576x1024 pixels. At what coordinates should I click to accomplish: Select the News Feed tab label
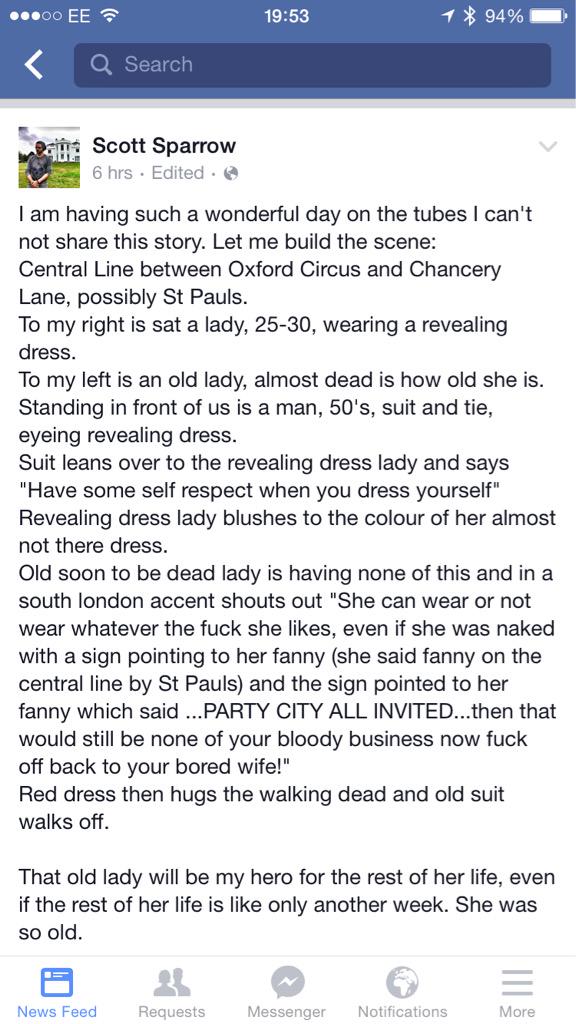coord(57,1012)
